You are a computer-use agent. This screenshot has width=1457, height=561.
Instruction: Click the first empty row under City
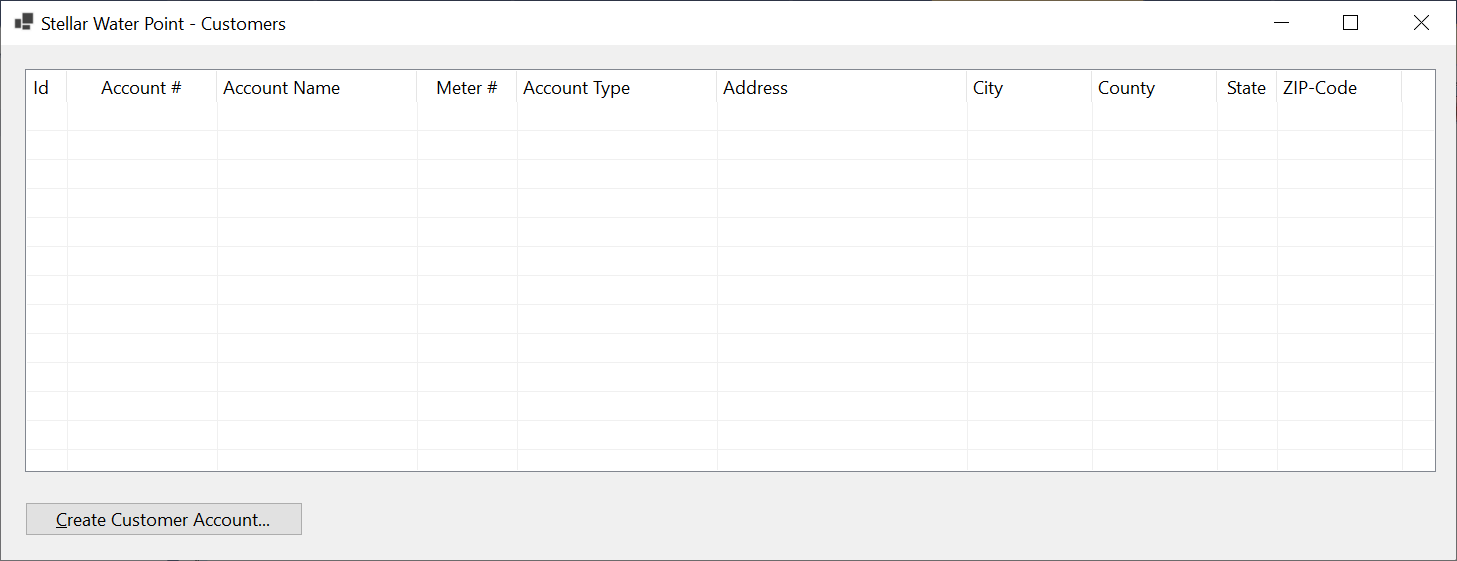(x=1029, y=117)
